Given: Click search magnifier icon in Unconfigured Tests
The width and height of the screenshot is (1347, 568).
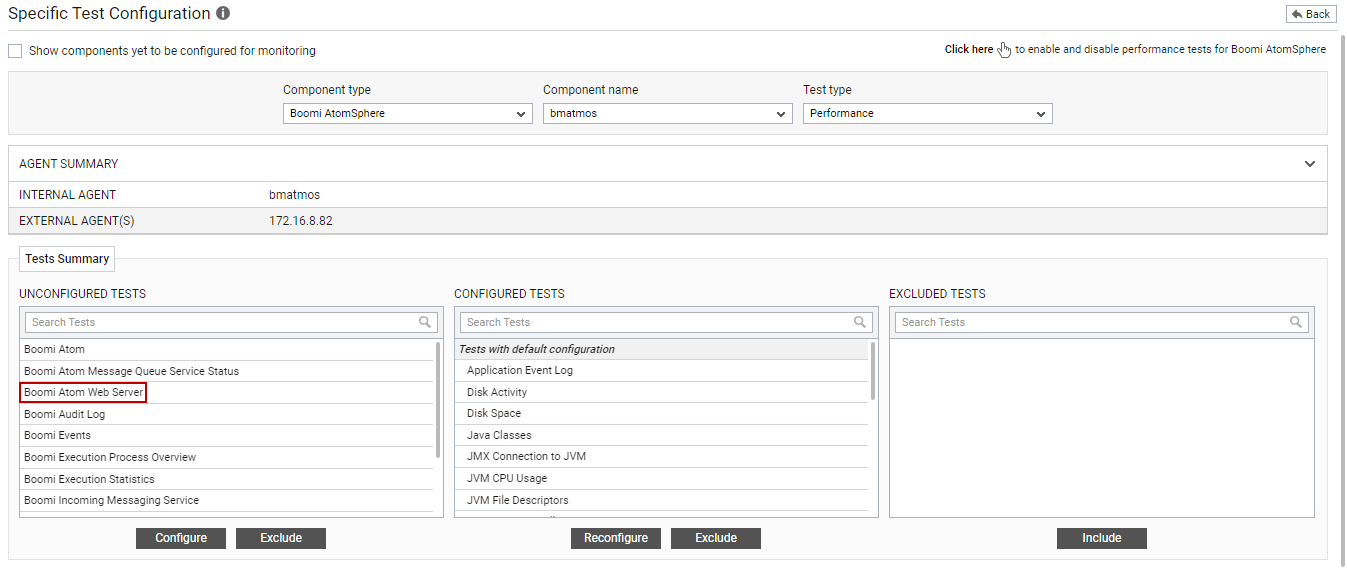Looking at the screenshot, I should (x=426, y=322).
